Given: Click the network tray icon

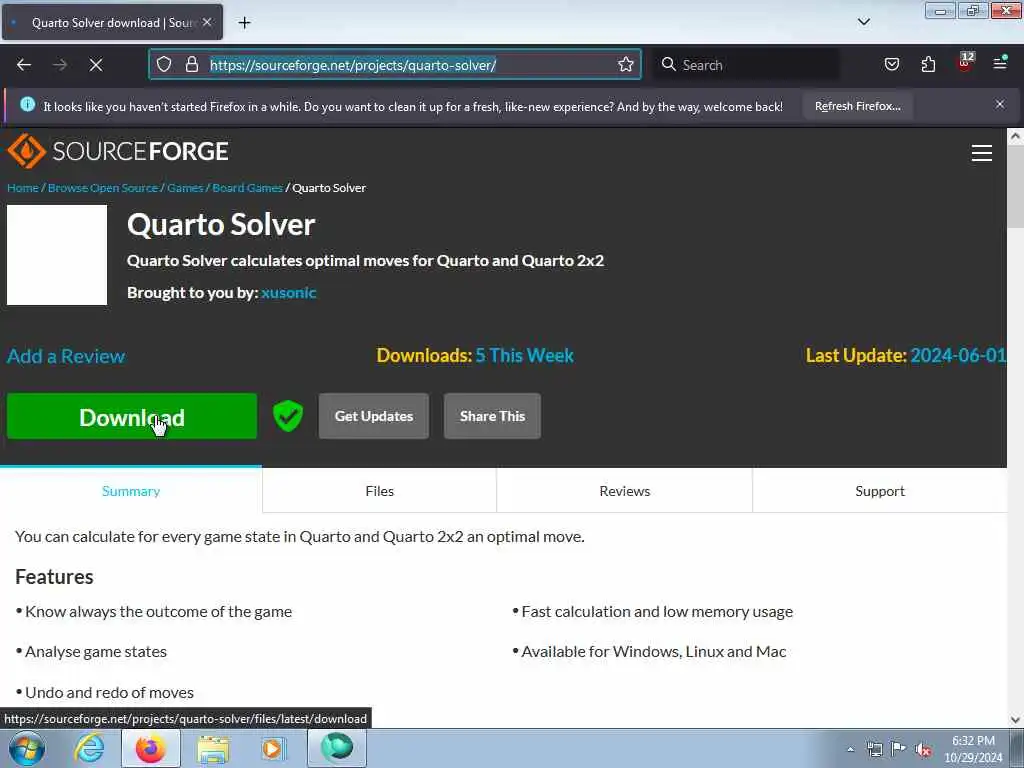Looking at the screenshot, I should [874, 749].
